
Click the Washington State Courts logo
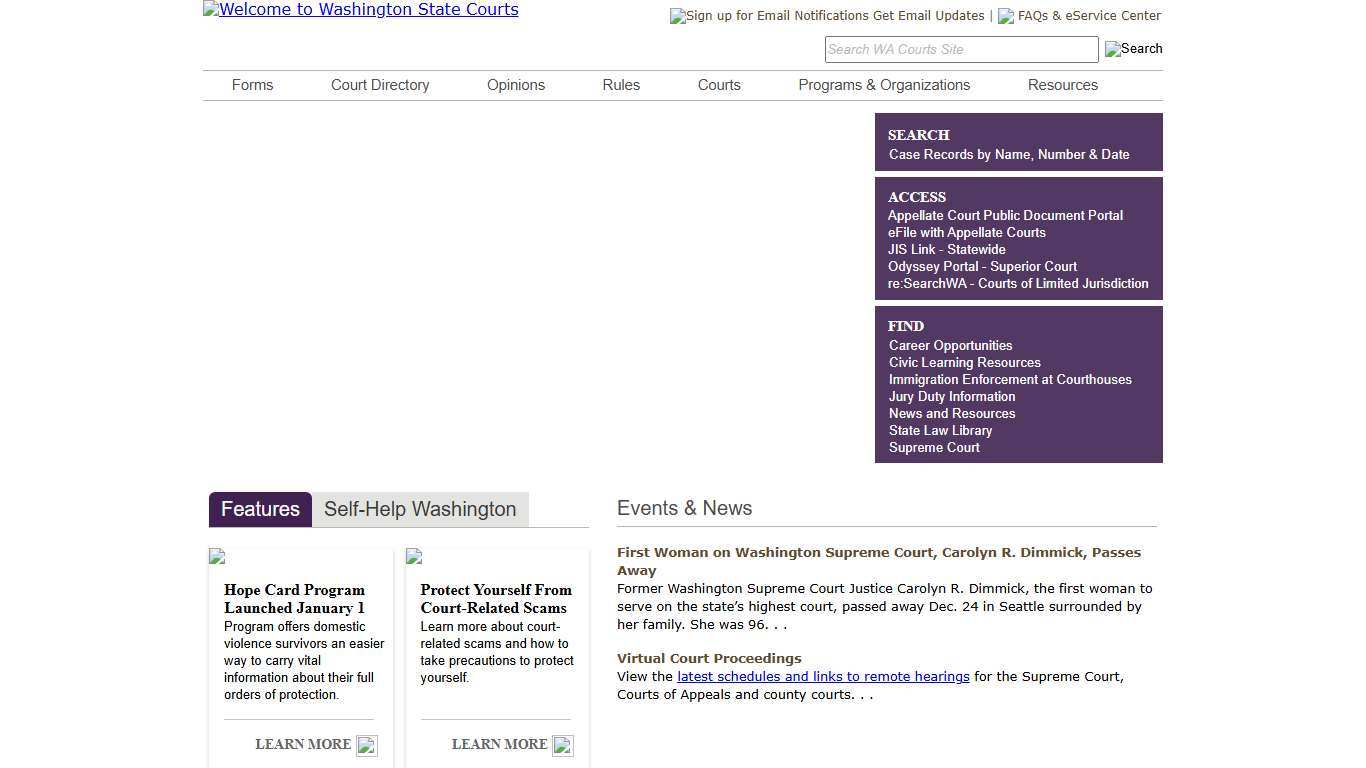pos(361,10)
